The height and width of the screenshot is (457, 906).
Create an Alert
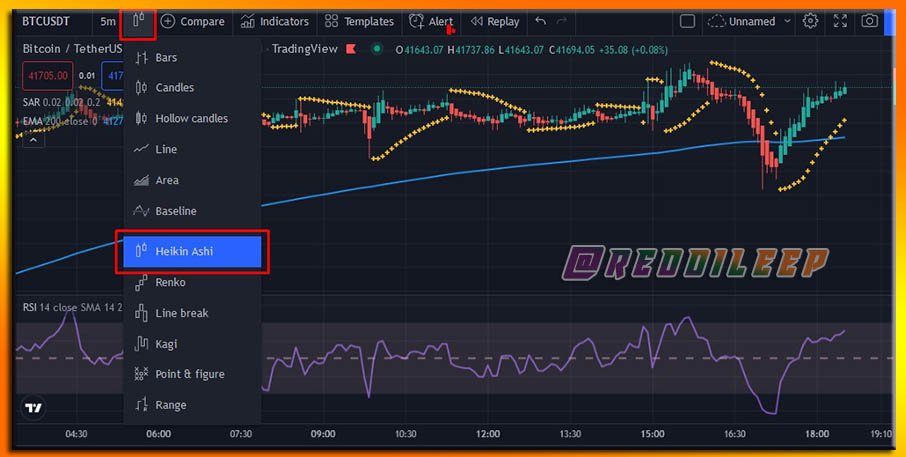click(431, 21)
